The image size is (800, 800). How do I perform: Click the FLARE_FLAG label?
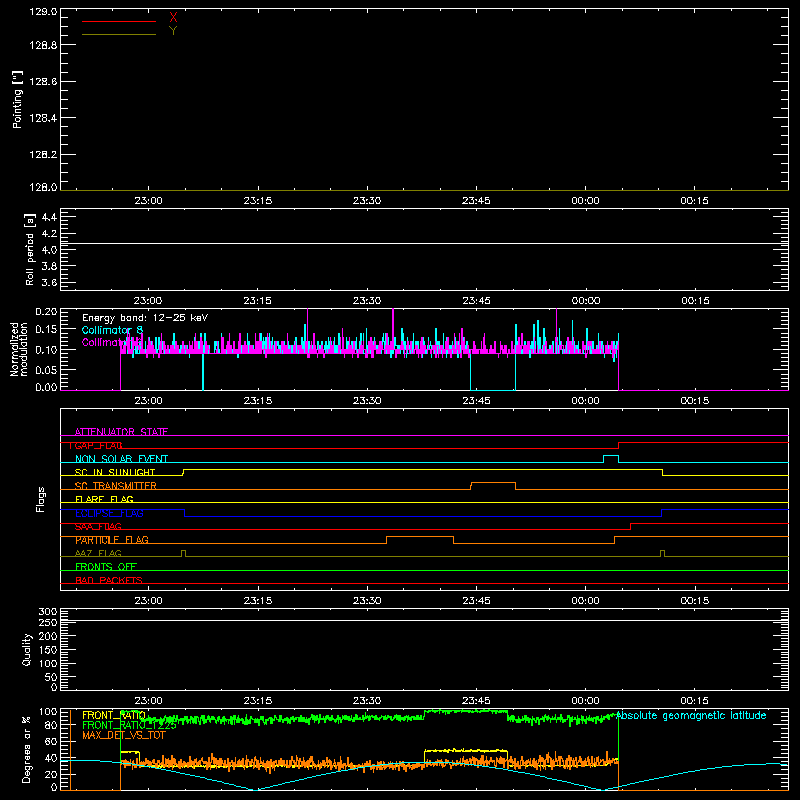click(x=104, y=499)
